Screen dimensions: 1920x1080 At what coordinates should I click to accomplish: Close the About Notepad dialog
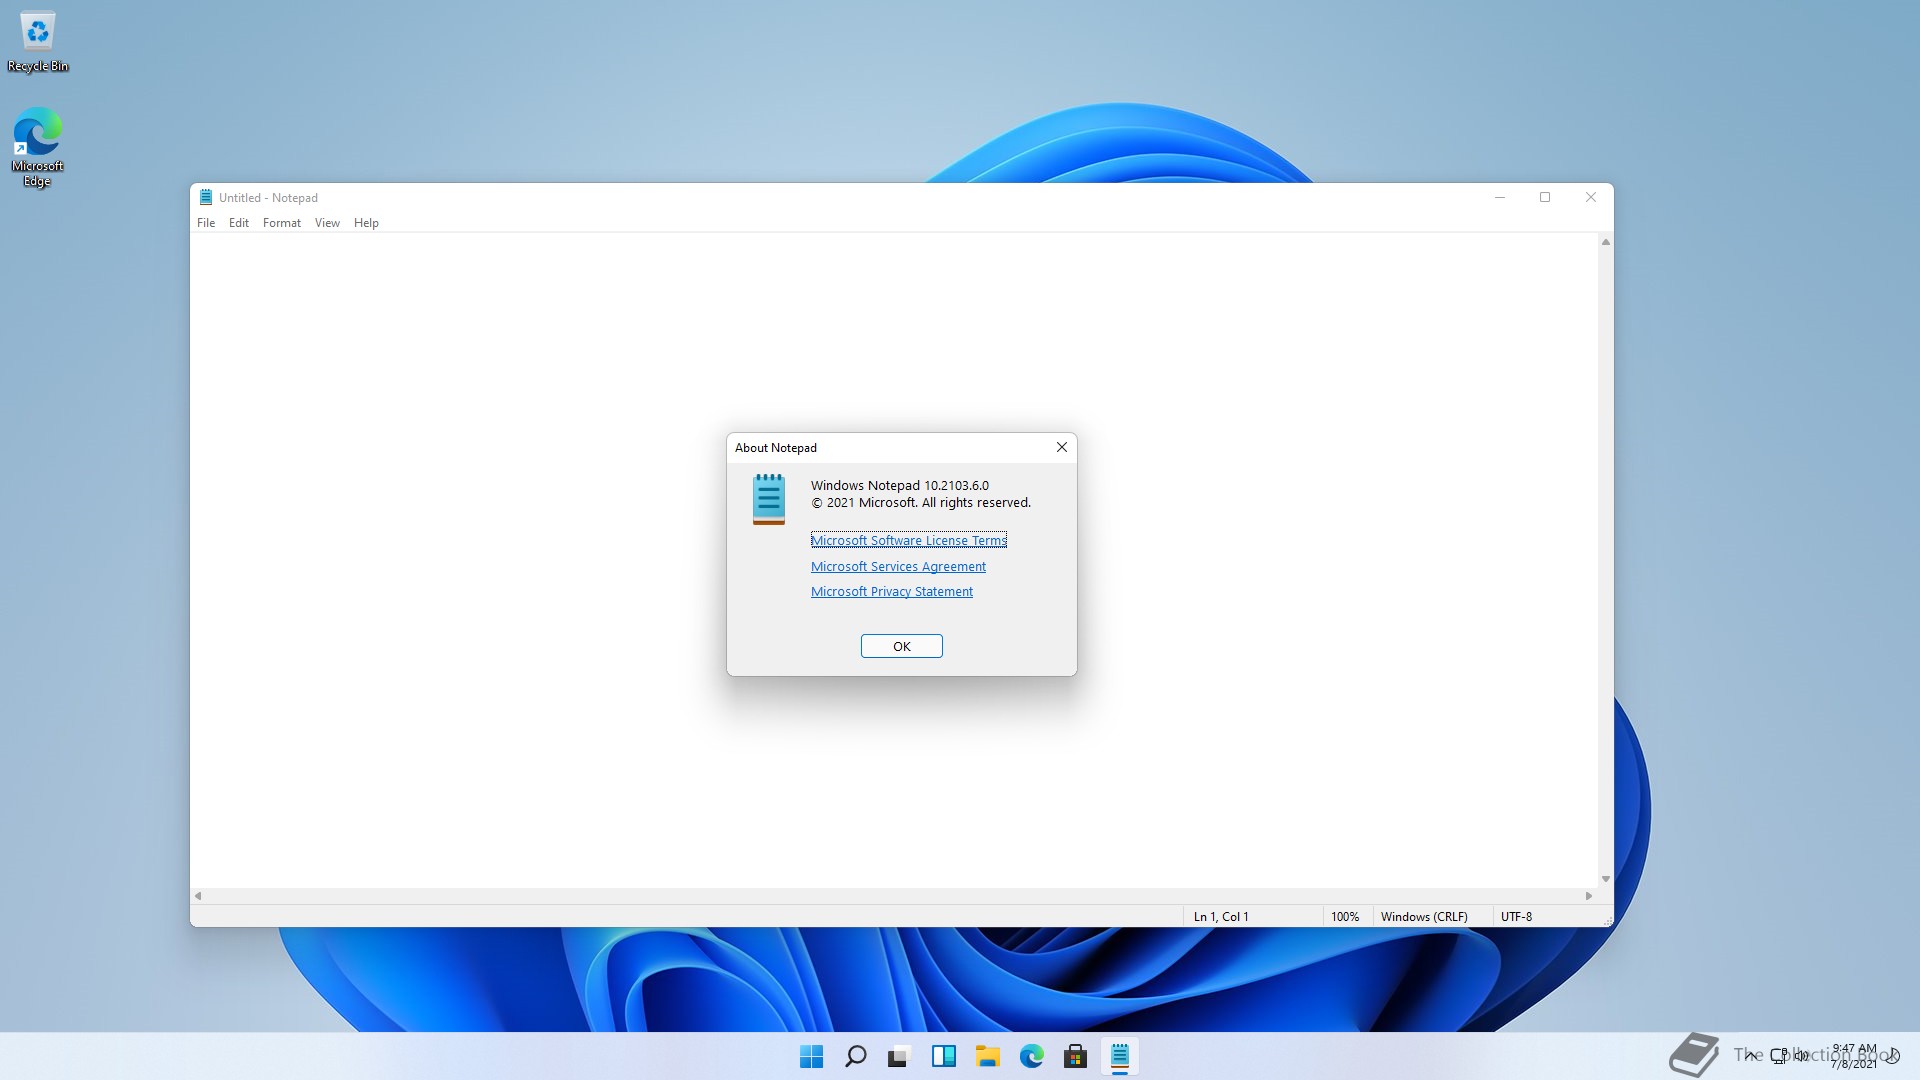(1062, 447)
